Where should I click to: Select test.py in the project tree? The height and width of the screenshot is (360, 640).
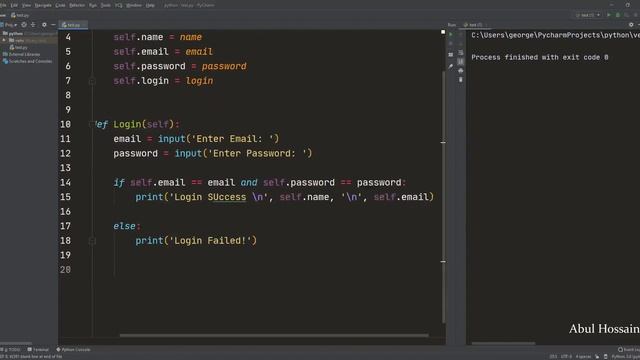(19, 47)
